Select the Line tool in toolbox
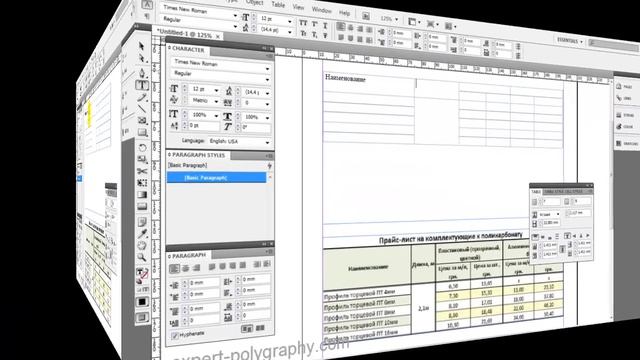This screenshot has width=640, height=360. [142, 109]
